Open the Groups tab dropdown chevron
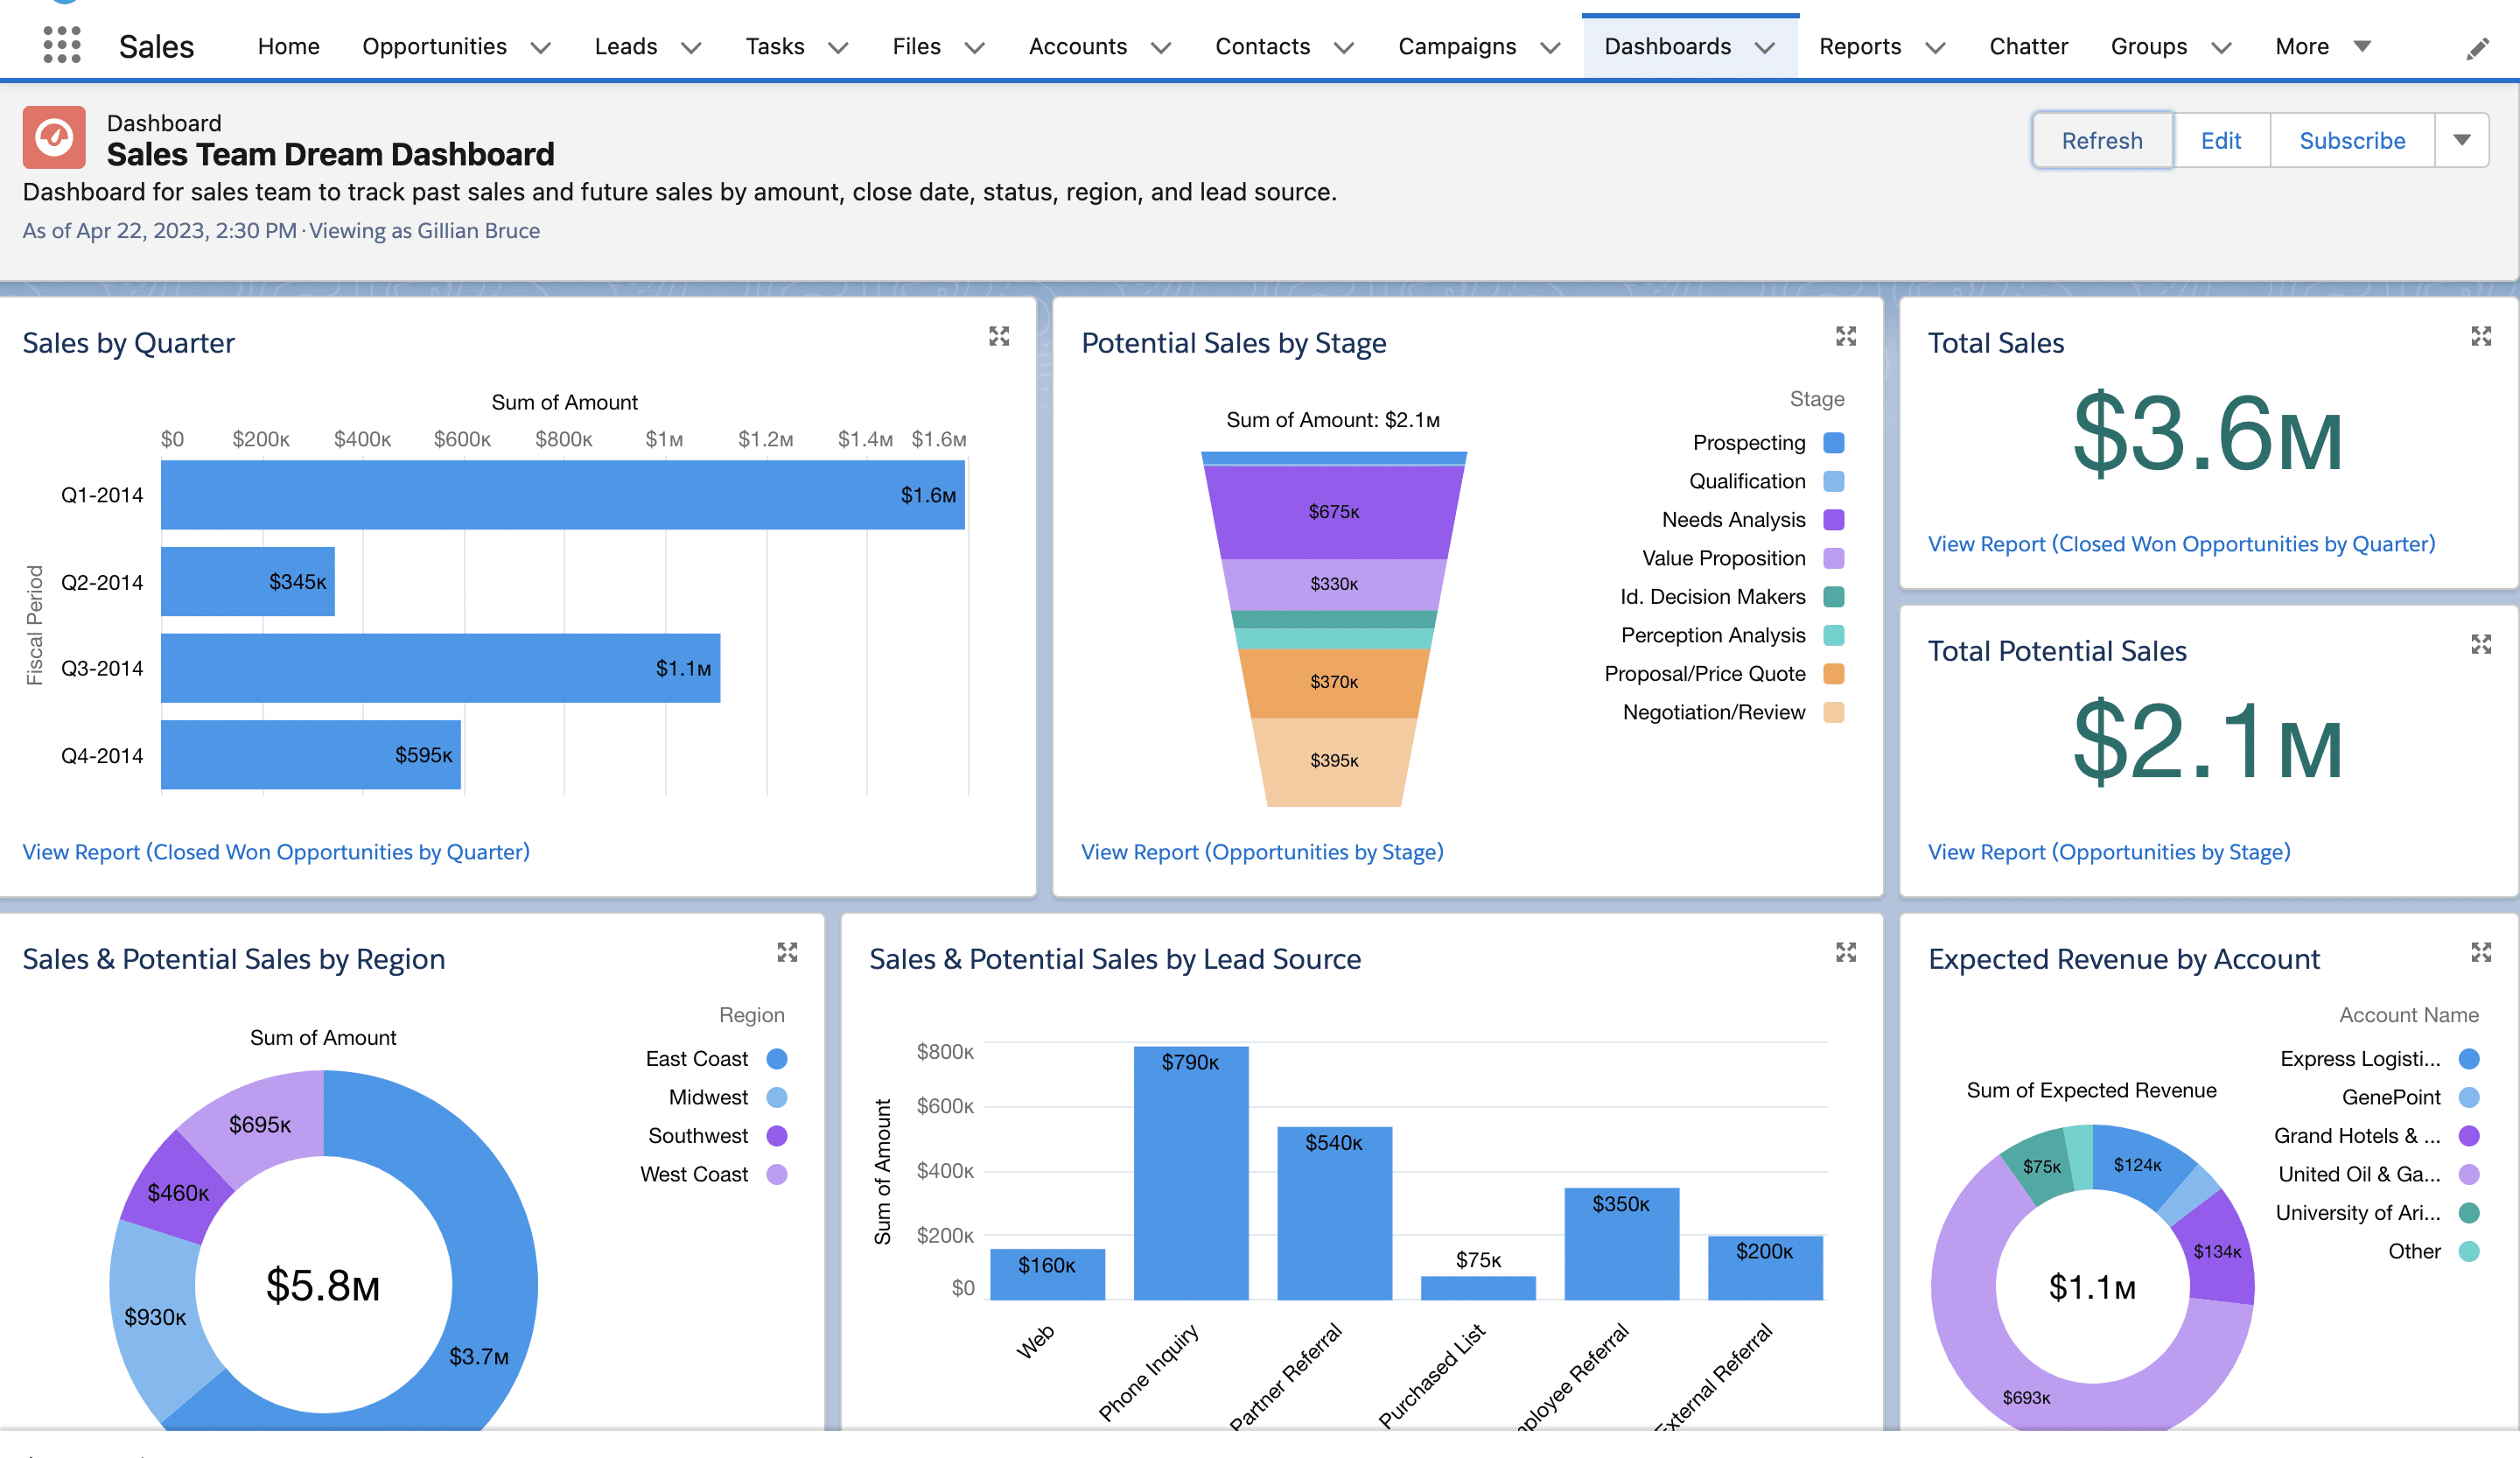The image size is (2520, 1458). pos(2221,47)
